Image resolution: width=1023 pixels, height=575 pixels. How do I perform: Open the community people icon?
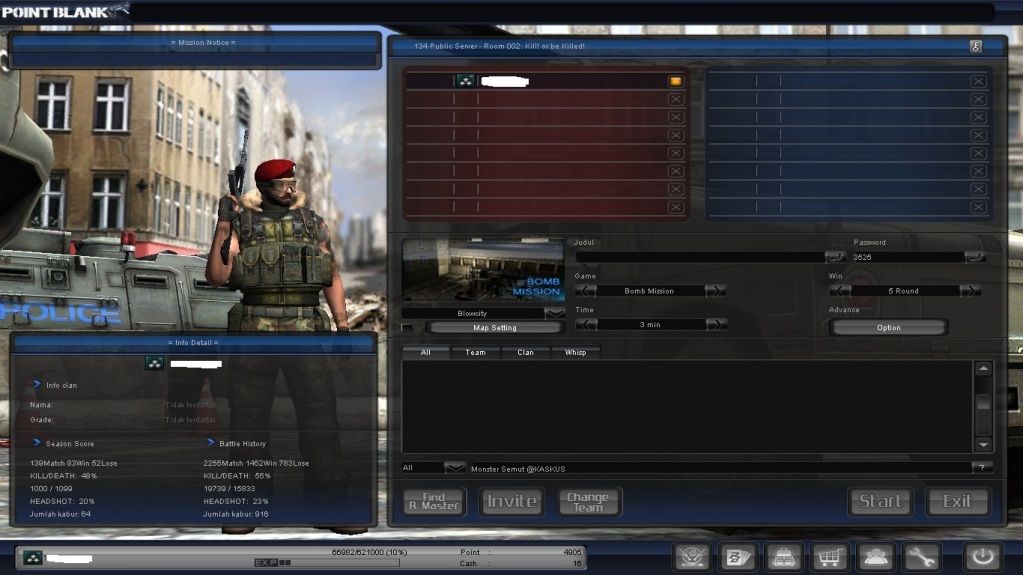click(x=875, y=557)
